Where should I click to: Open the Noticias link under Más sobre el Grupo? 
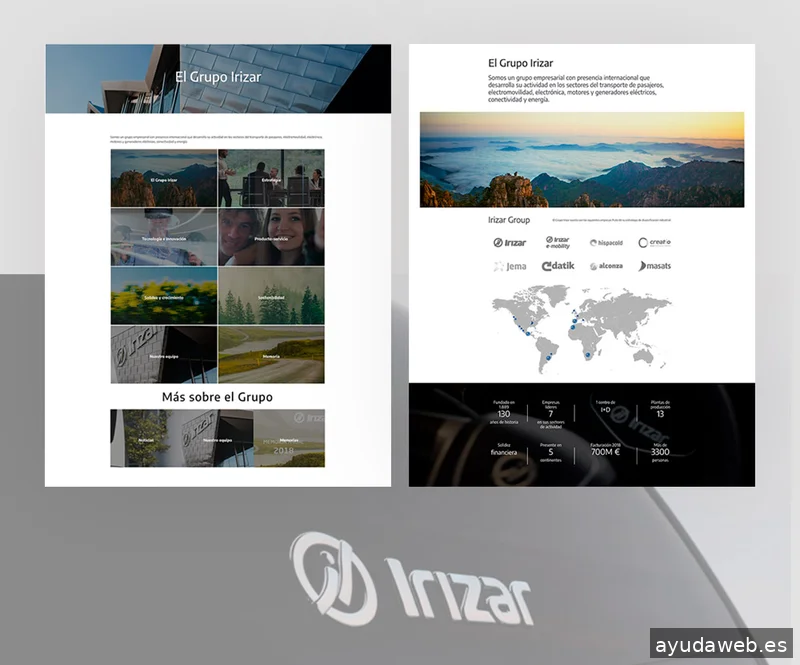click(x=145, y=438)
